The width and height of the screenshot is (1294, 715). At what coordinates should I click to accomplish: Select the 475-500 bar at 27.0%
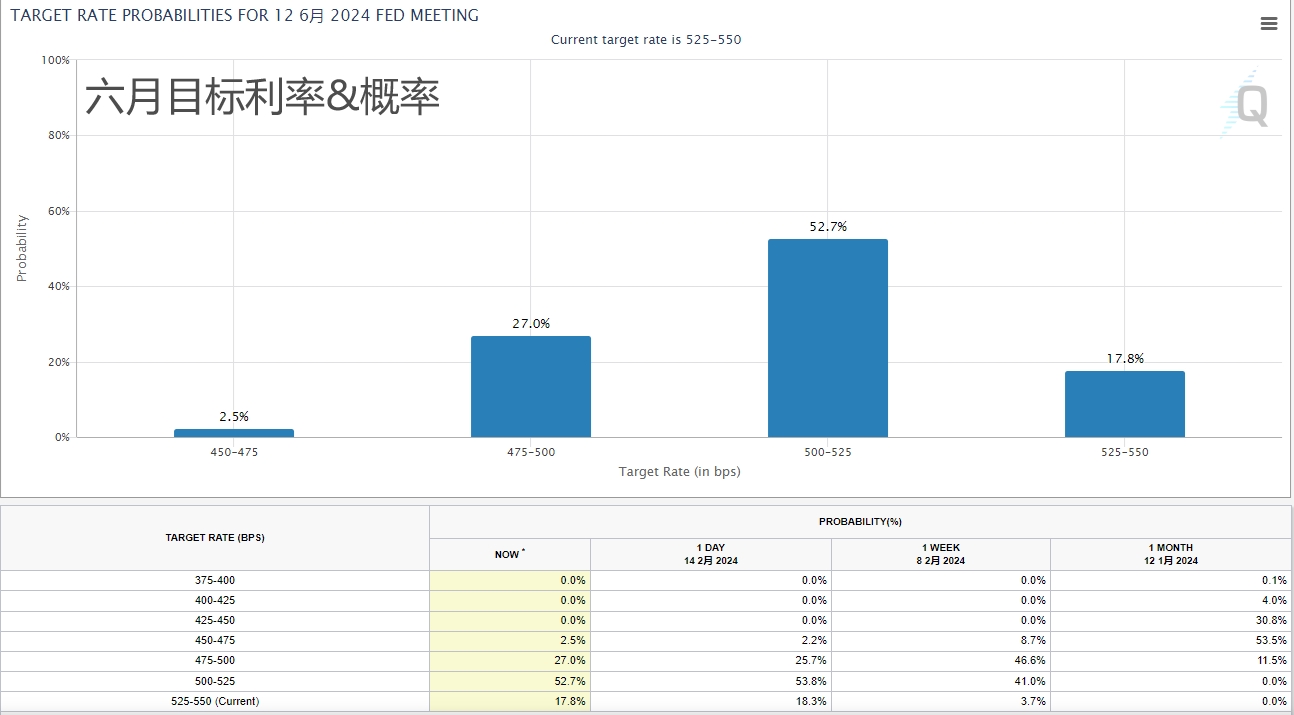click(x=530, y=386)
